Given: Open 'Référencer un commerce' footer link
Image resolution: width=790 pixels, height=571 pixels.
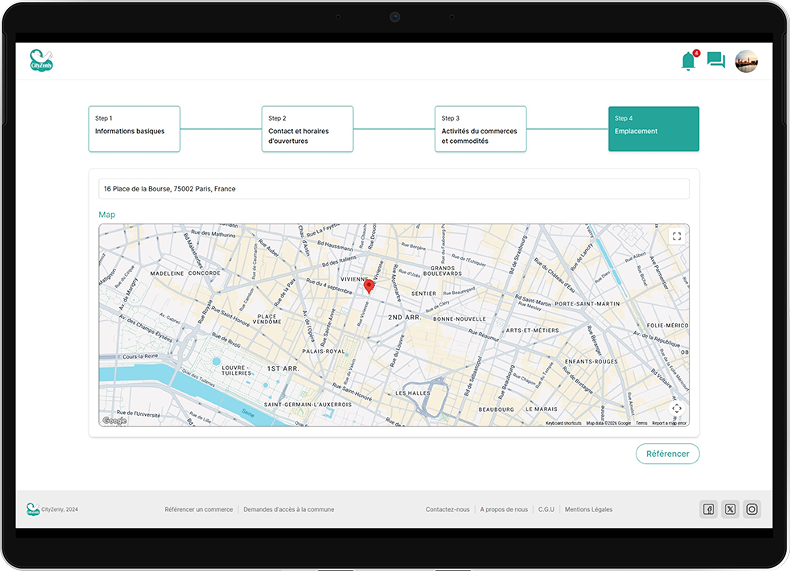Looking at the screenshot, I should pos(198,509).
